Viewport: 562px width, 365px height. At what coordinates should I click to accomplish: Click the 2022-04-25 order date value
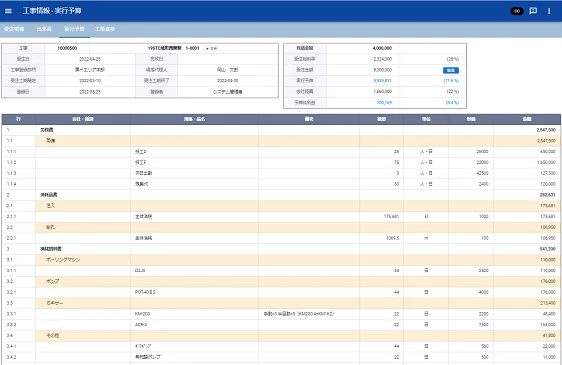[90, 59]
